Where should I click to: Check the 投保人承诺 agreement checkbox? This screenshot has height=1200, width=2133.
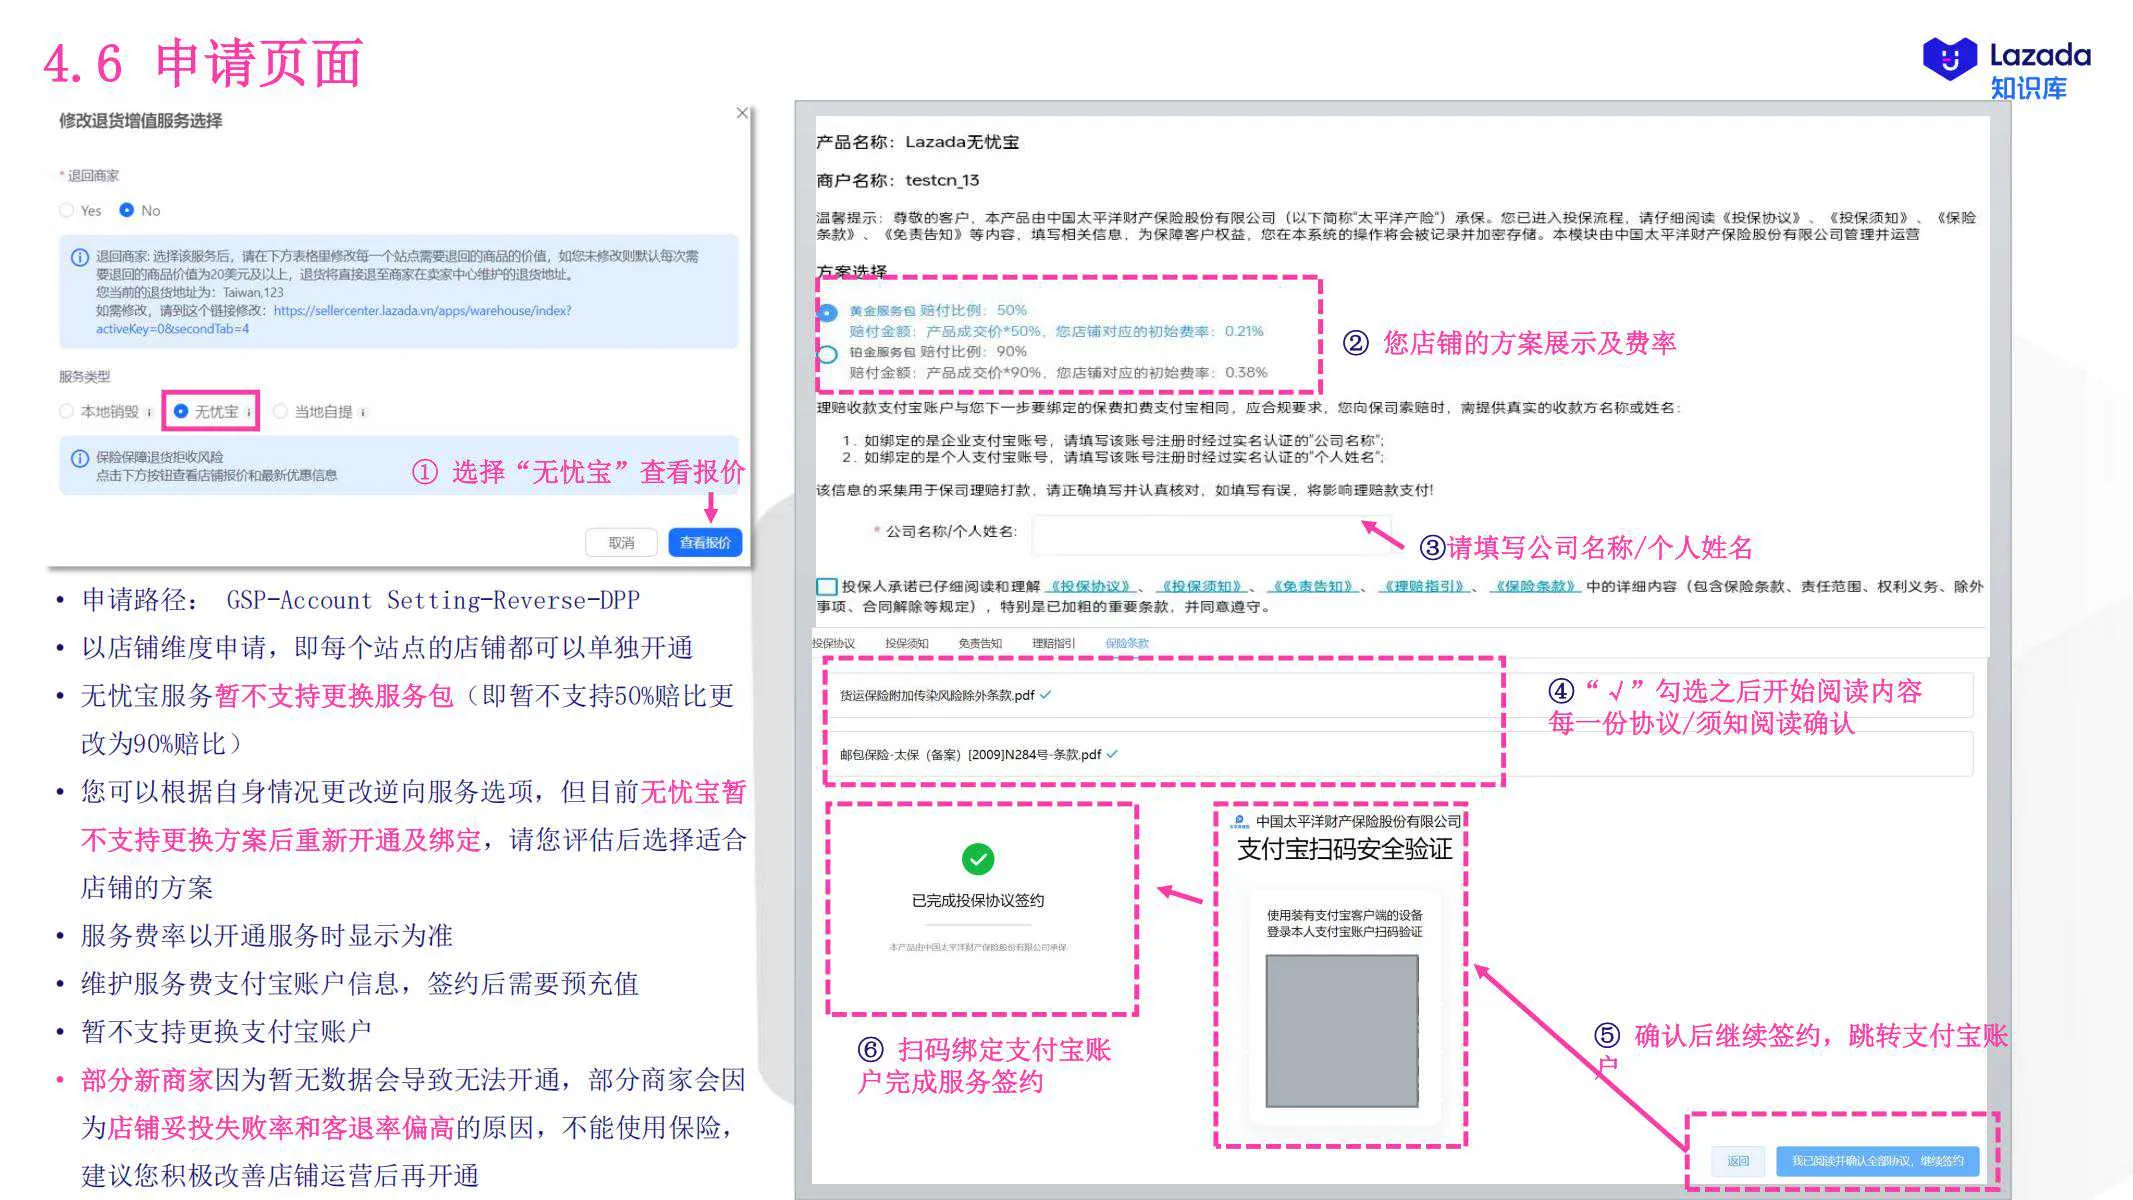825,586
